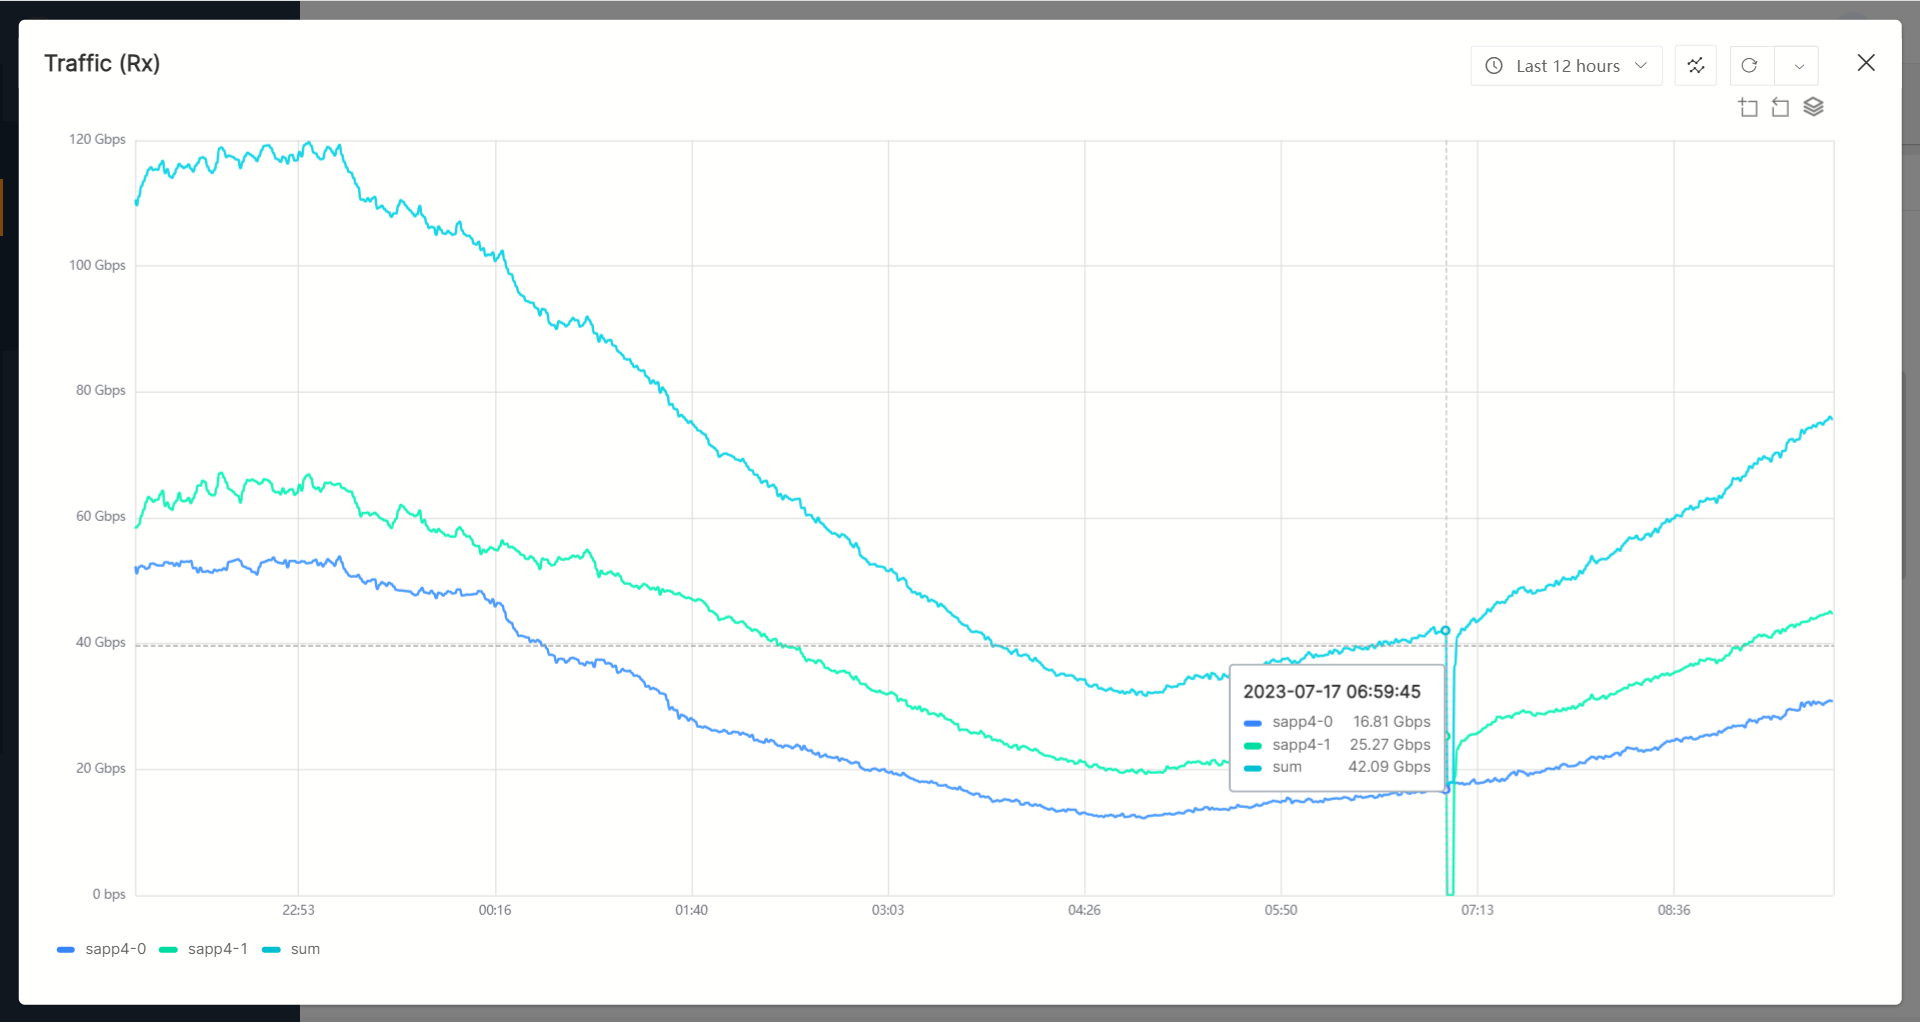Toggle the sum series in the legend
Image resolution: width=1920 pixels, height=1022 pixels.
click(x=305, y=949)
